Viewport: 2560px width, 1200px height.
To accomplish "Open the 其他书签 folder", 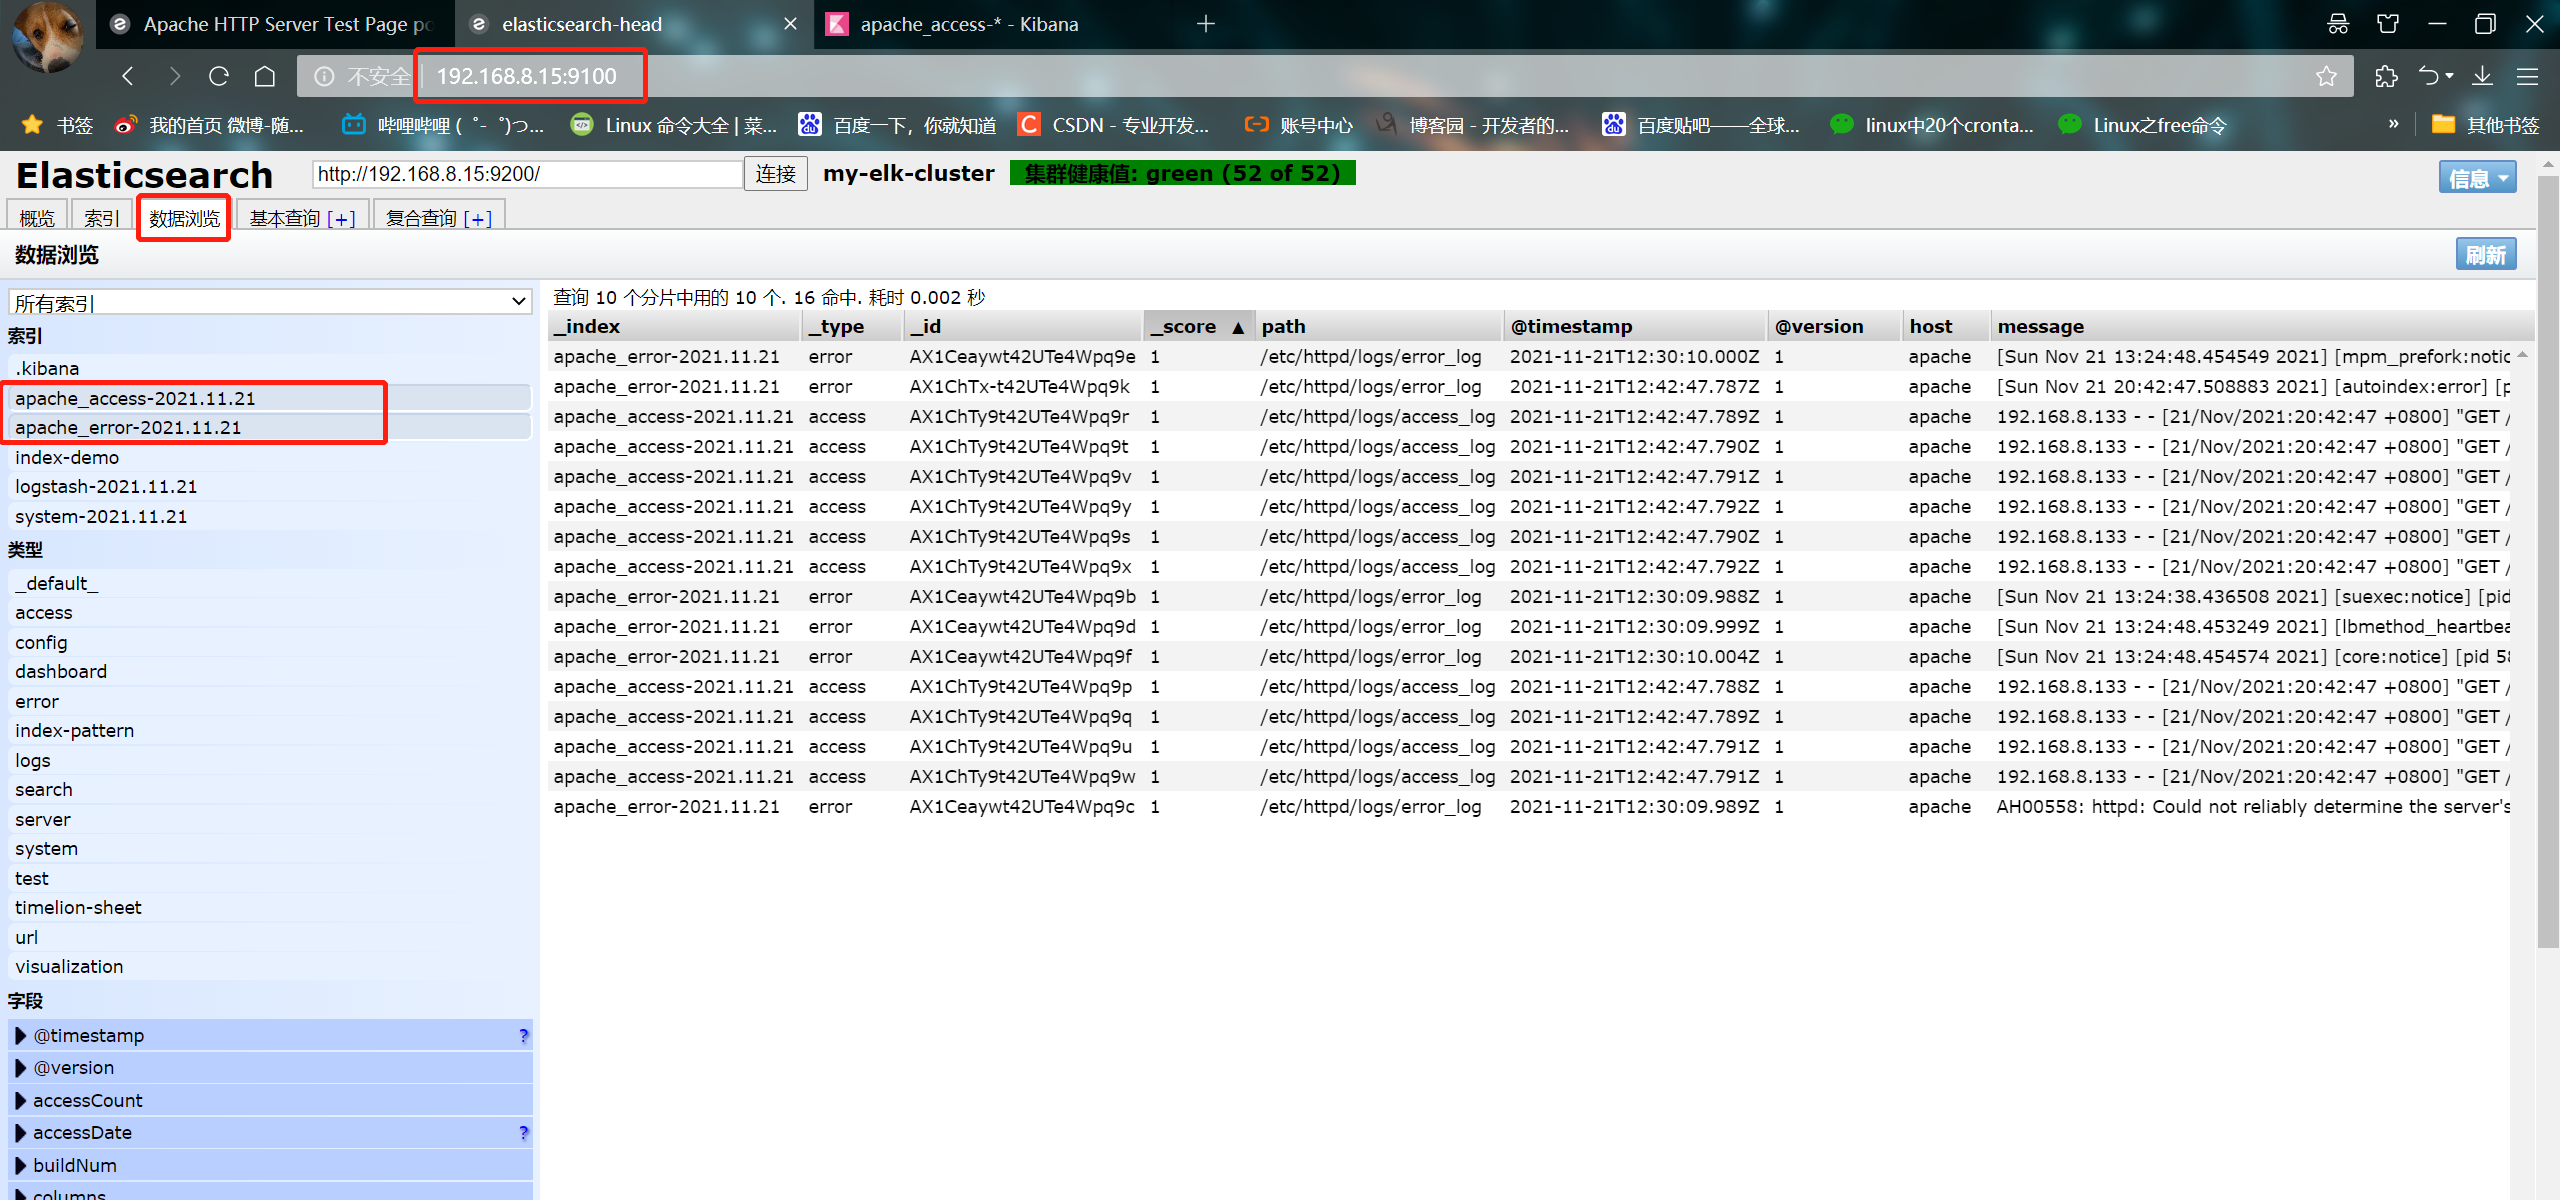I will tap(2485, 125).
